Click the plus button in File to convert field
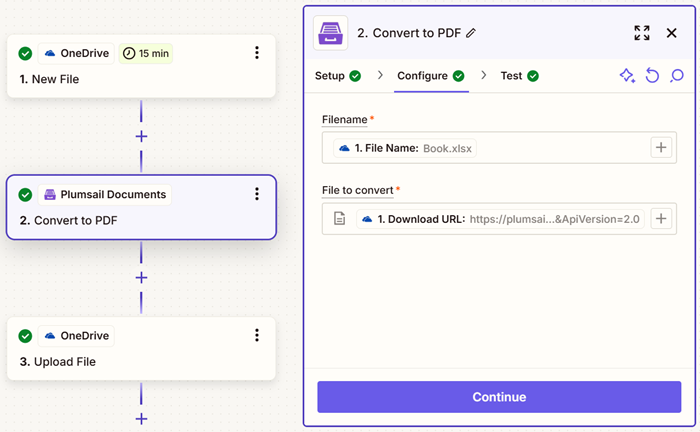 click(661, 219)
